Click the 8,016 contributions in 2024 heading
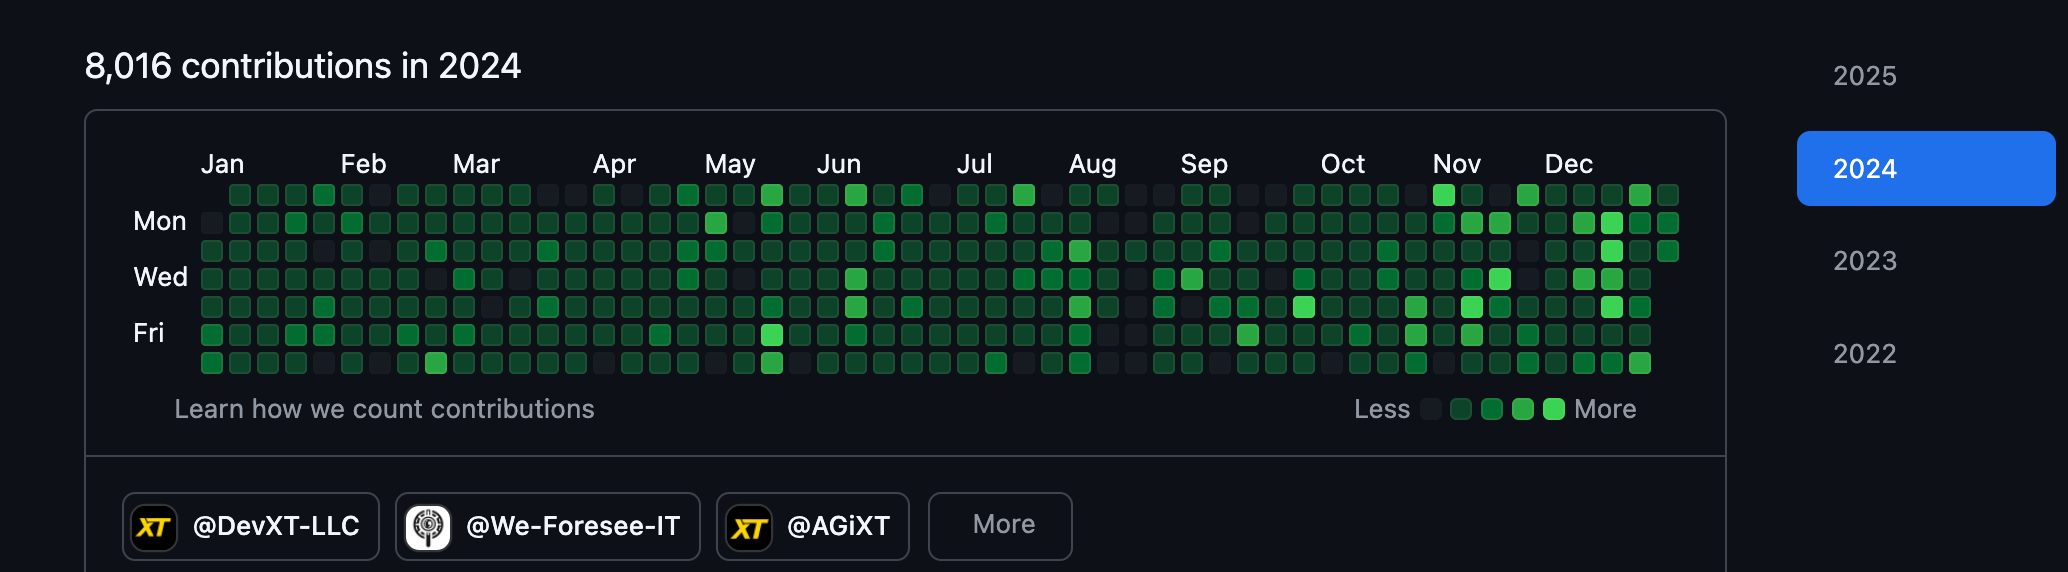2068x572 pixels. [x=303, y=66]
